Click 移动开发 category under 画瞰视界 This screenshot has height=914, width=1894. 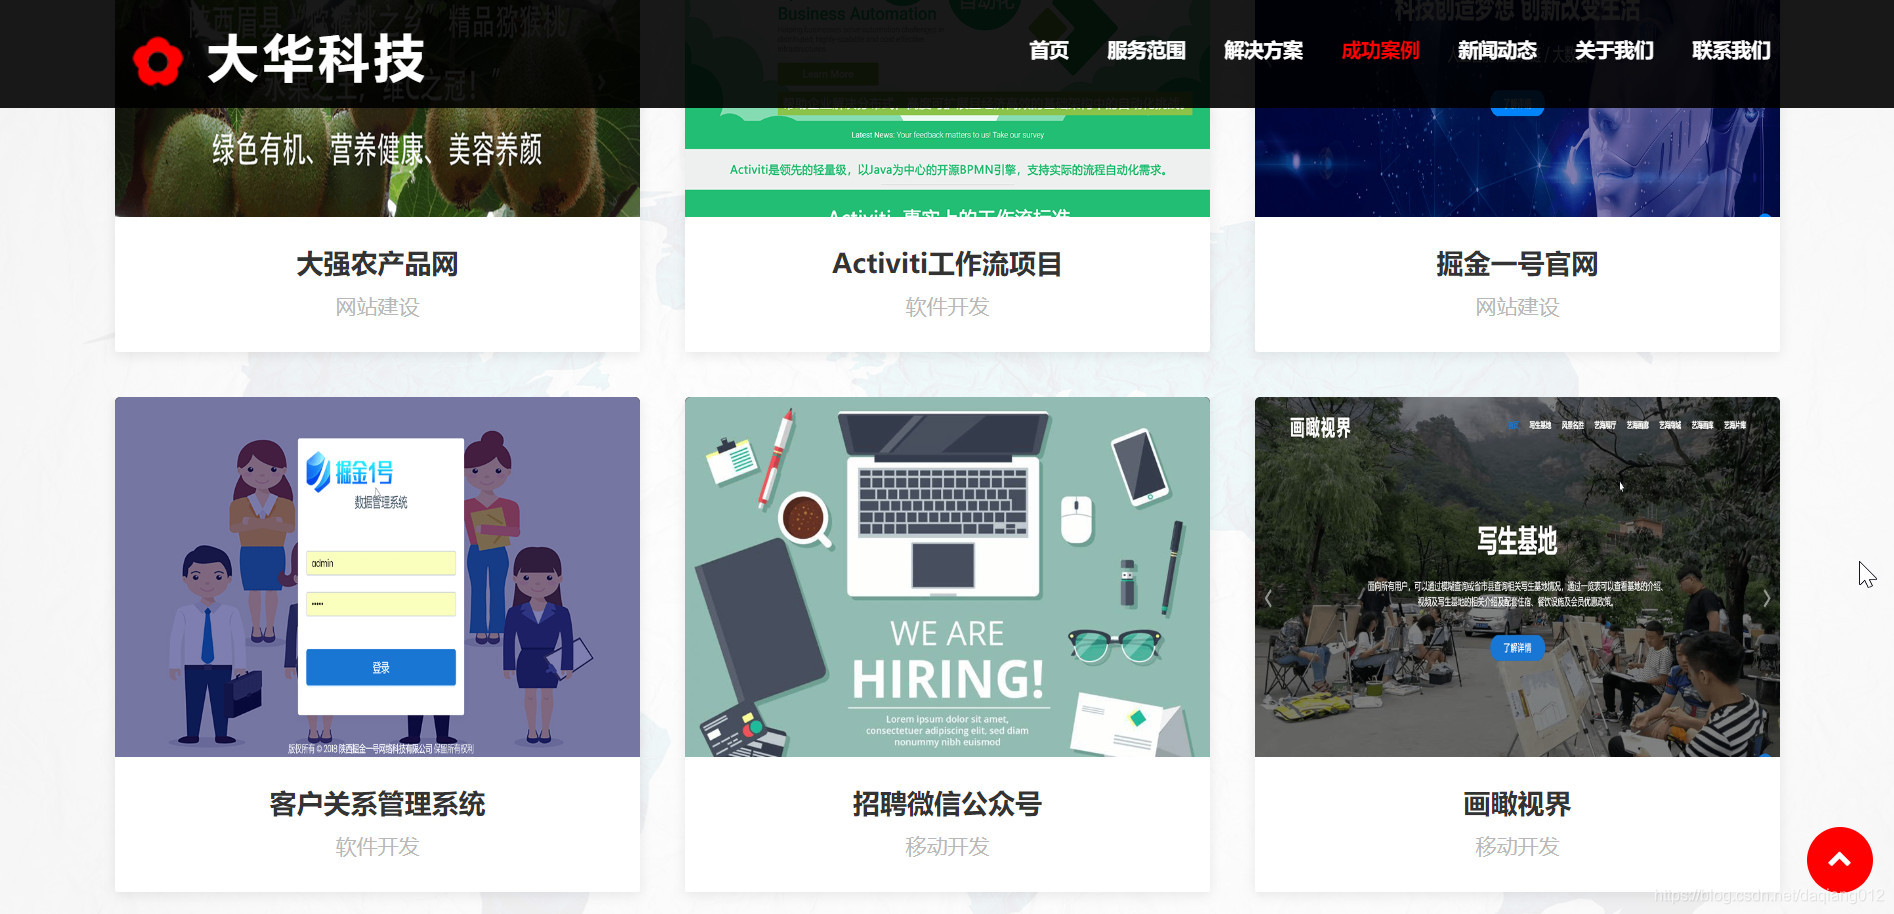pyautogui.click(x=1517, y=847)
